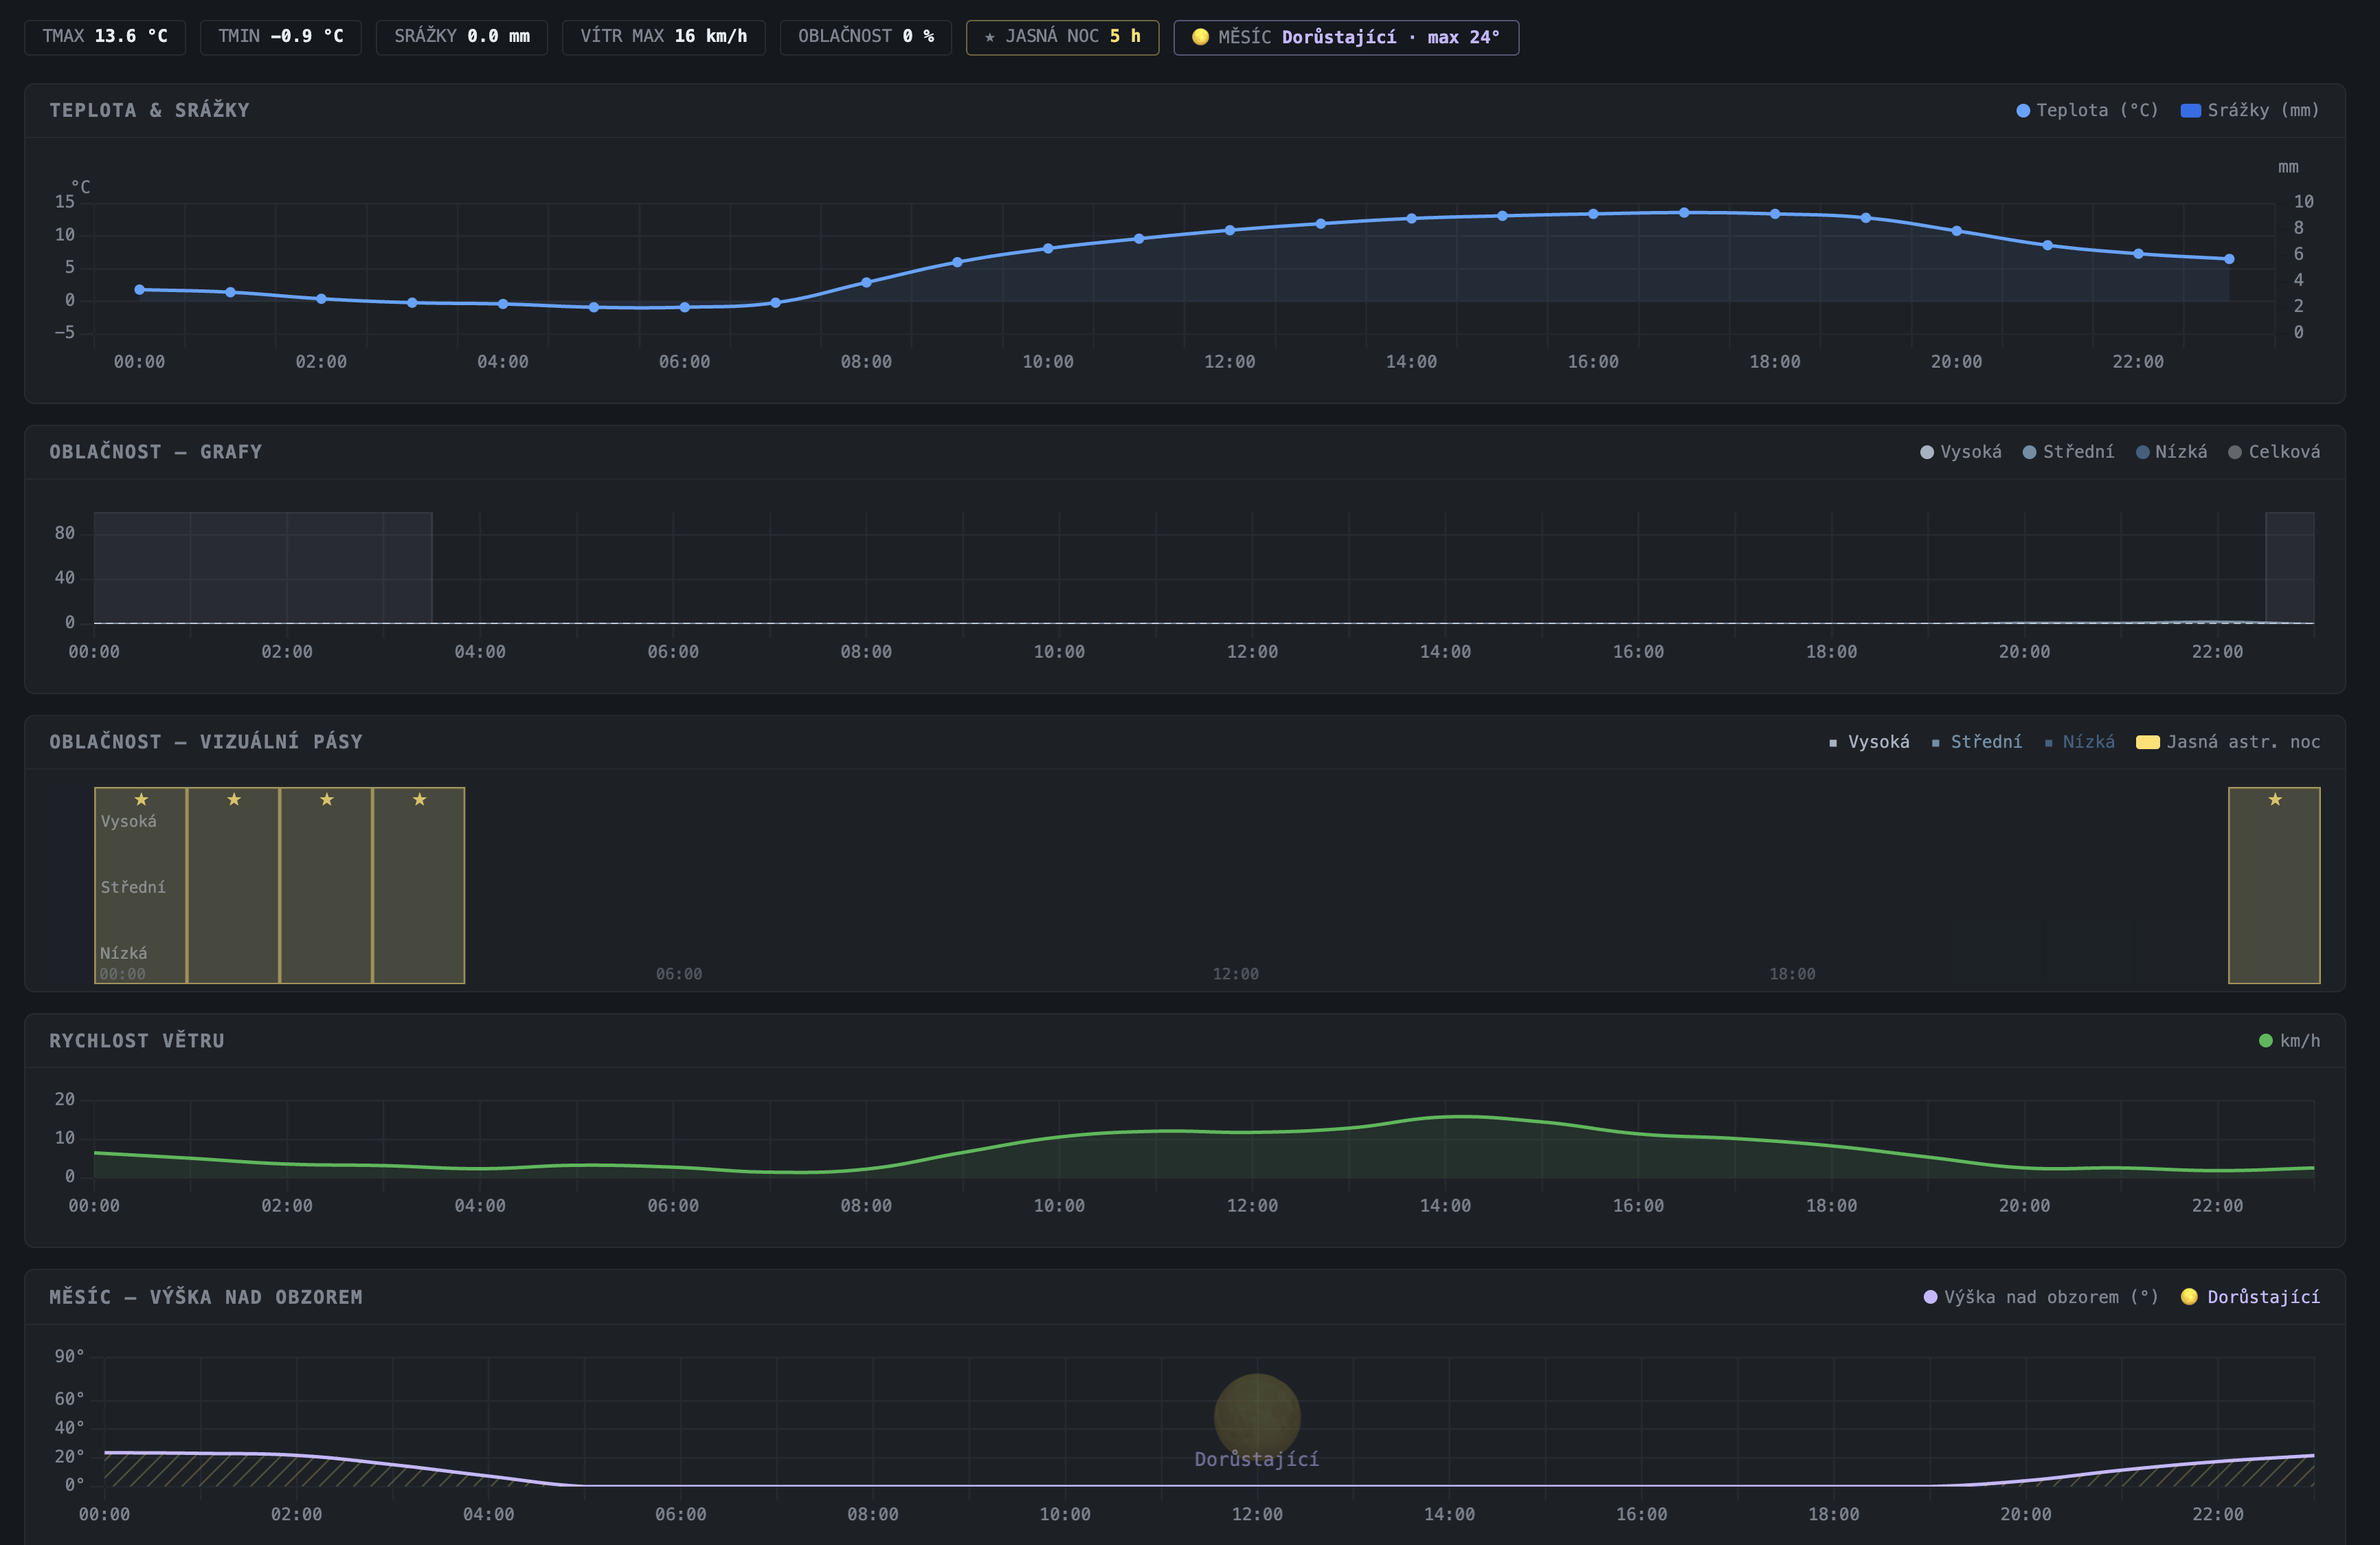2380x1545 pixels.
Task: Click the OBLAČNOST 0 % badge
Action: click(865, 37)
